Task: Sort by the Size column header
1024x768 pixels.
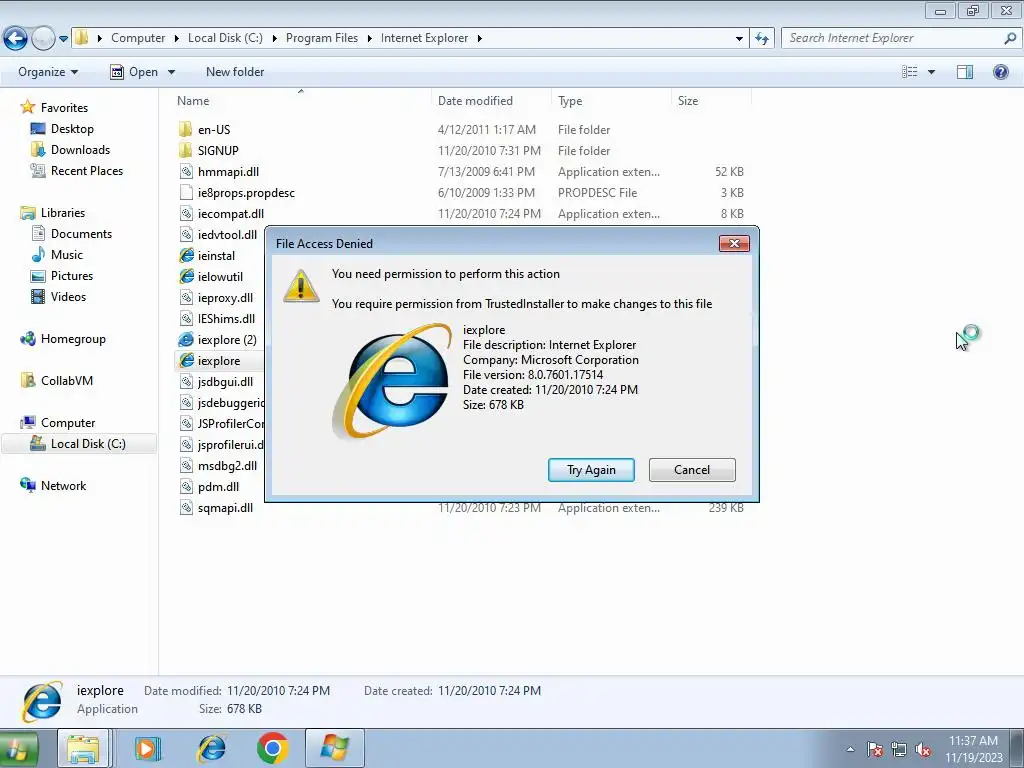Action: (x=688, y=101)
